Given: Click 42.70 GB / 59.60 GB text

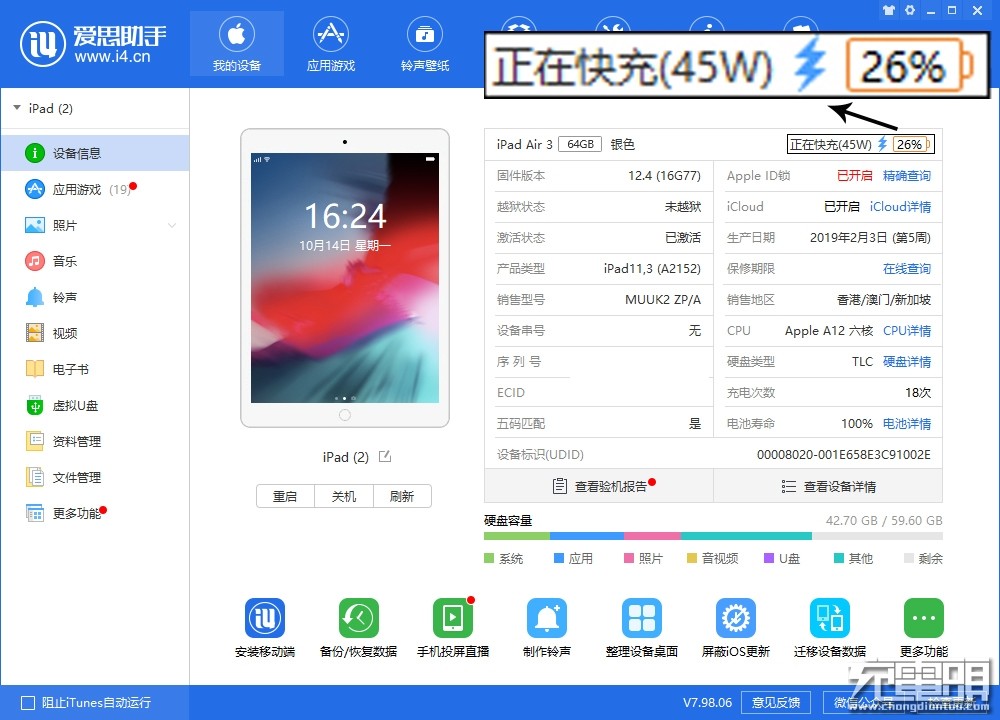Looking at the screenshot, I should [883, 520].
